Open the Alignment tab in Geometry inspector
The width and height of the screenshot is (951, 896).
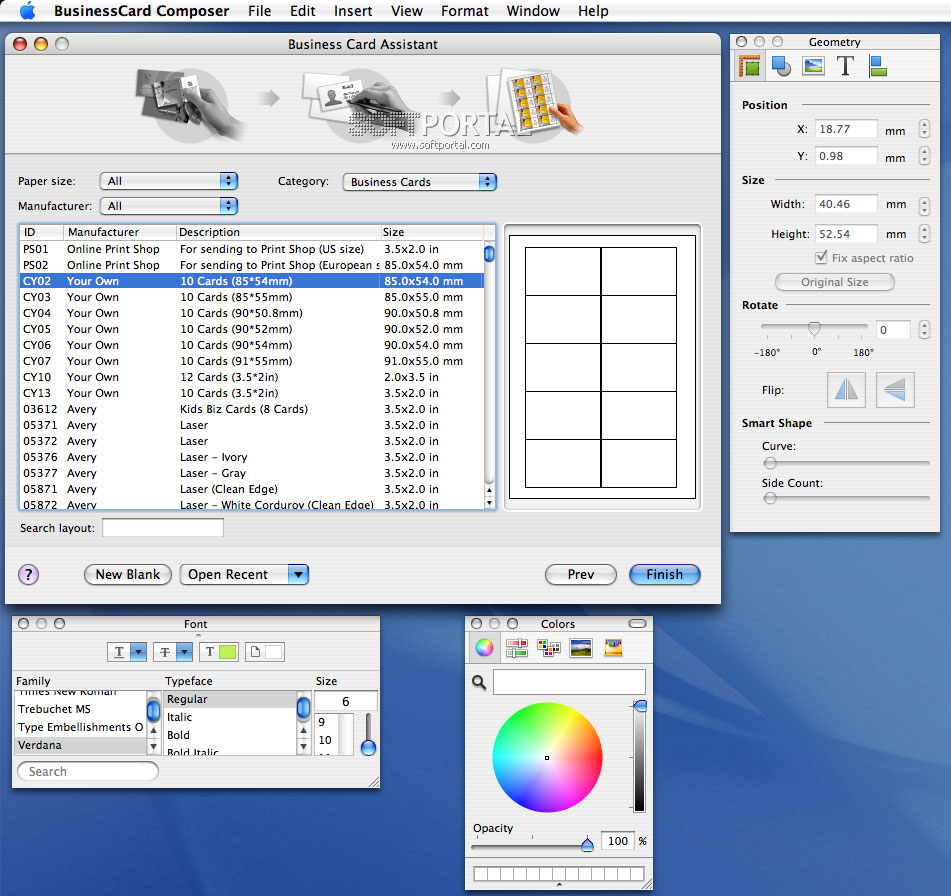[877, 66]
